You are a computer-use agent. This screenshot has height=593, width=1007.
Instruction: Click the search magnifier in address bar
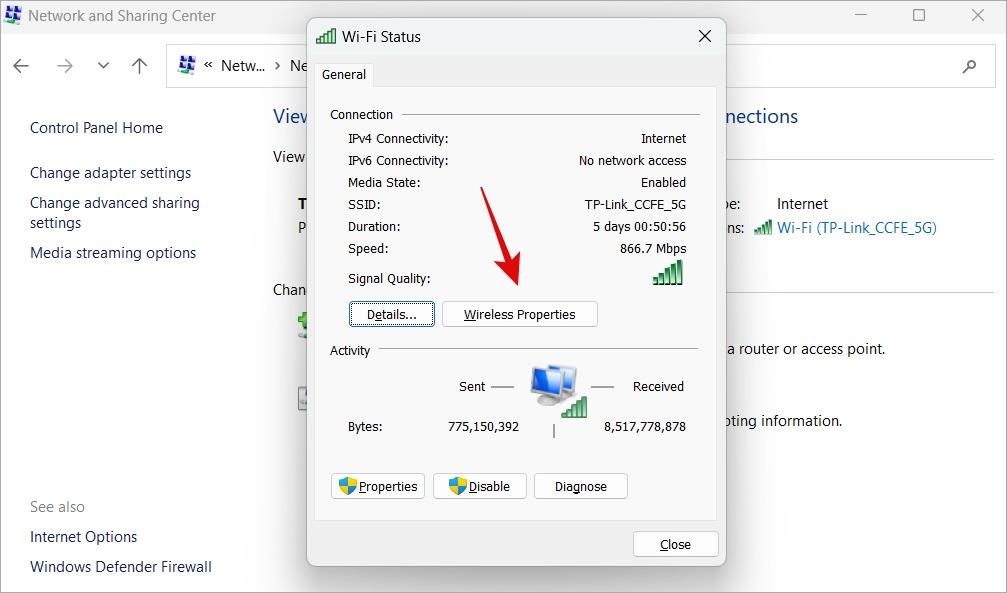pos(969,66)
